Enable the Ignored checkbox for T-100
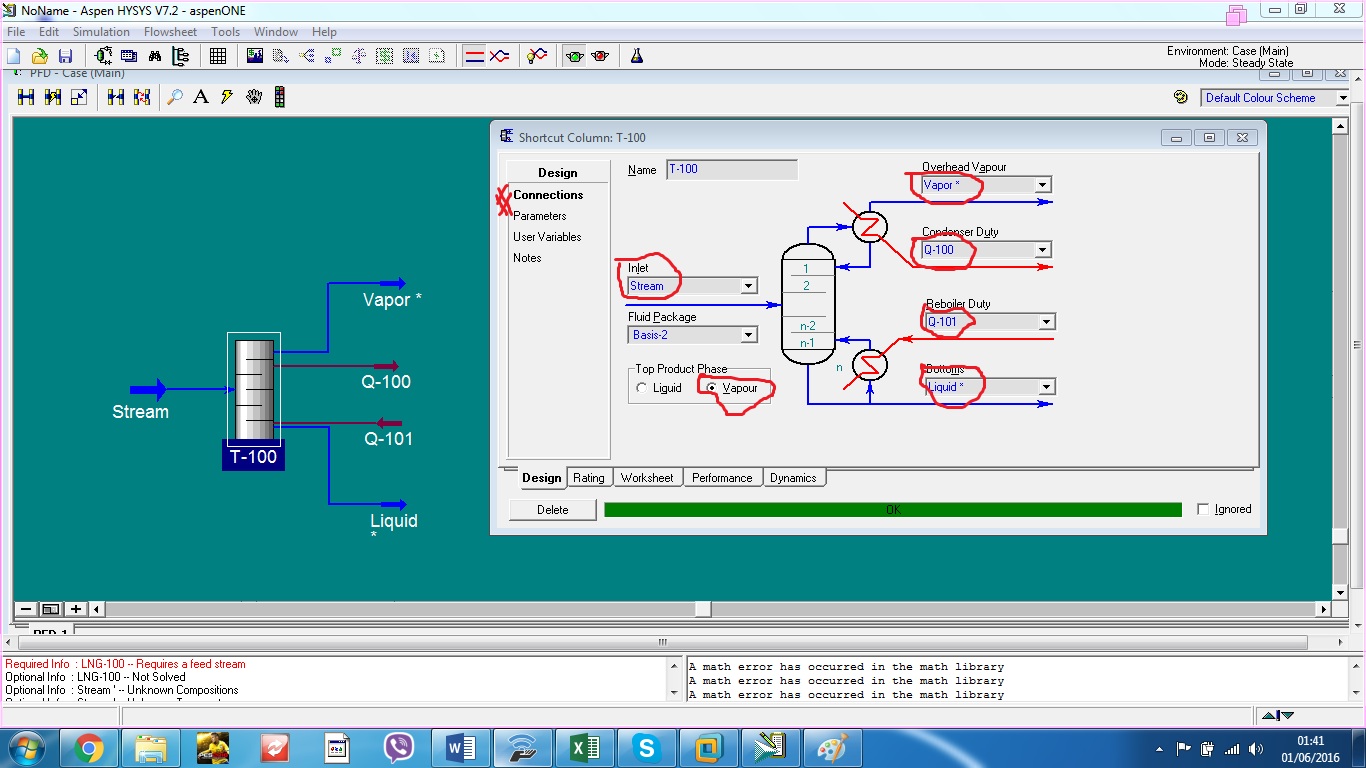 coord(1203,509)
